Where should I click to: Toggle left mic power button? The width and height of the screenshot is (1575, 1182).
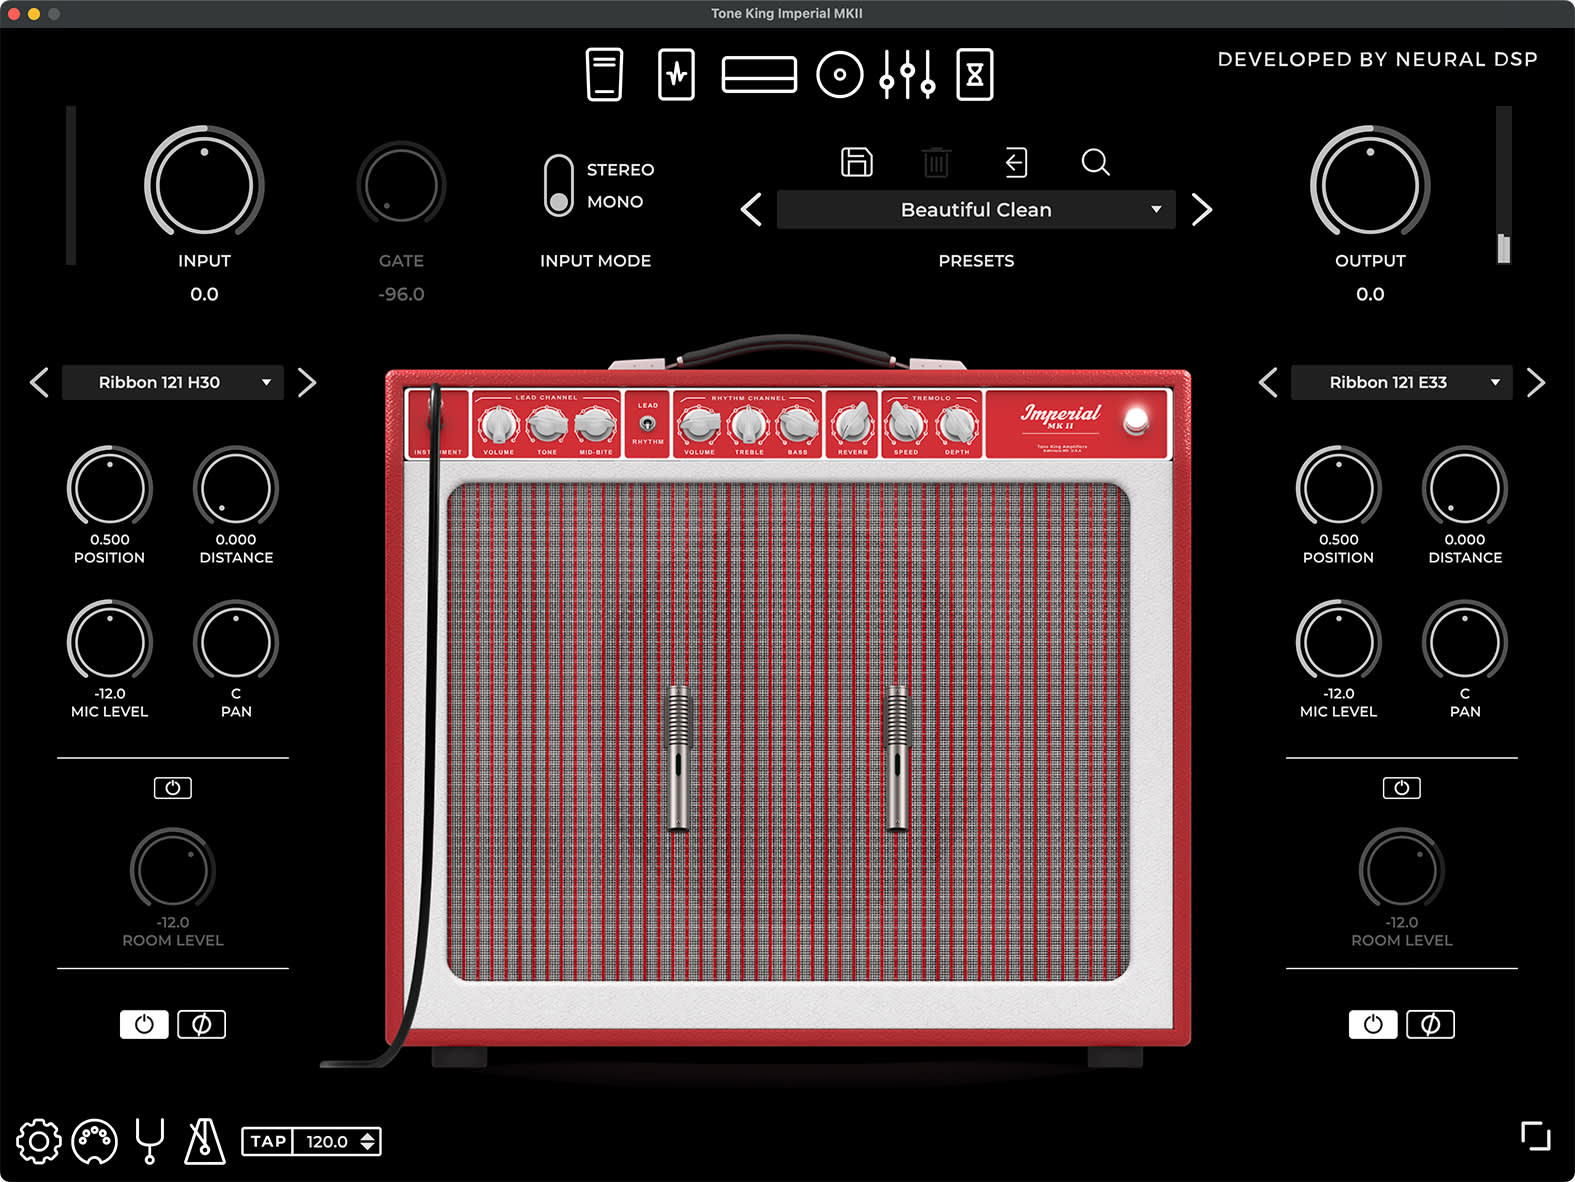pos(144,1024)
